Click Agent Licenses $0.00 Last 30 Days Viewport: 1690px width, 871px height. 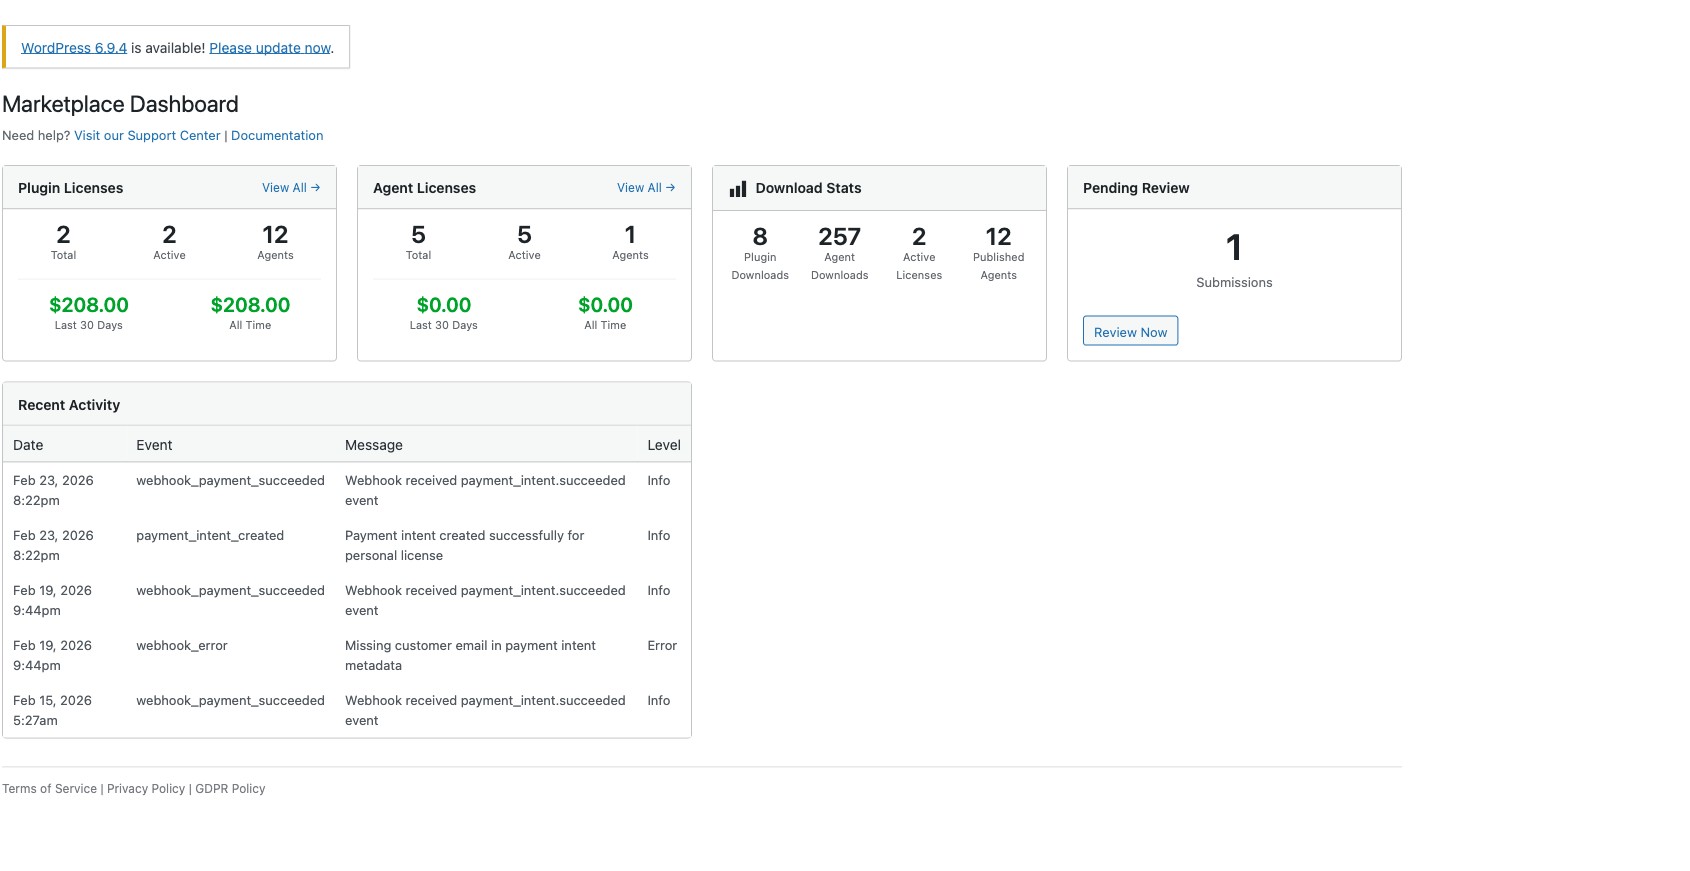click(444, 312)
